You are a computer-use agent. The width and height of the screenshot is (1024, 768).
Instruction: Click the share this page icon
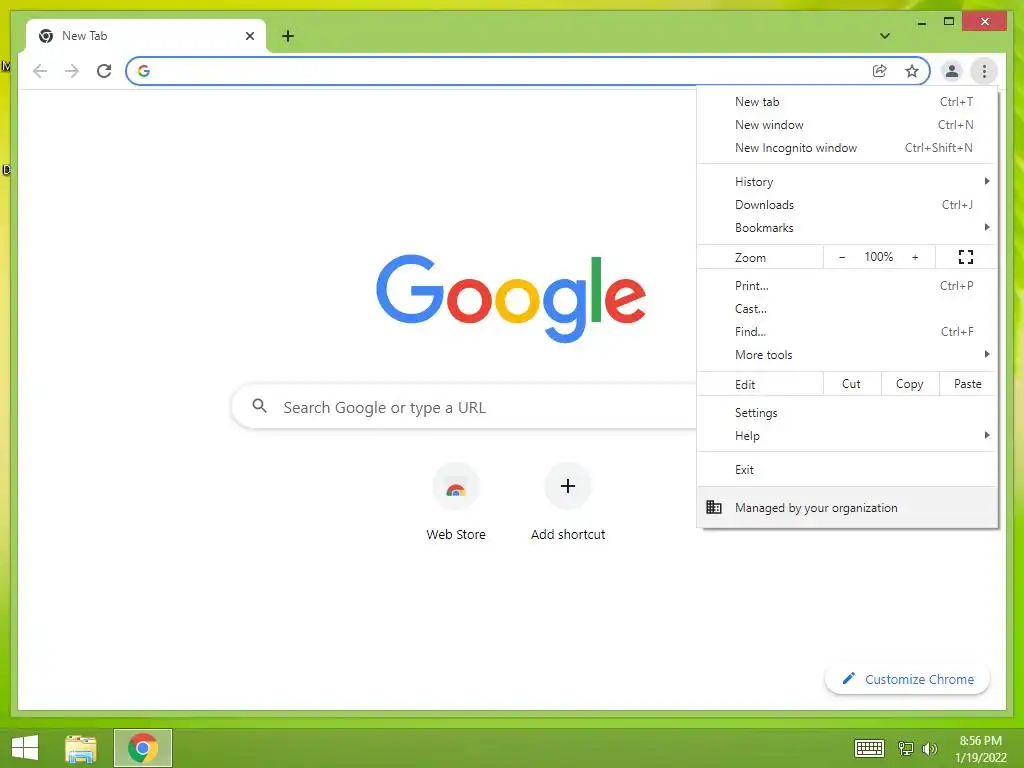(x=880, y=71)
